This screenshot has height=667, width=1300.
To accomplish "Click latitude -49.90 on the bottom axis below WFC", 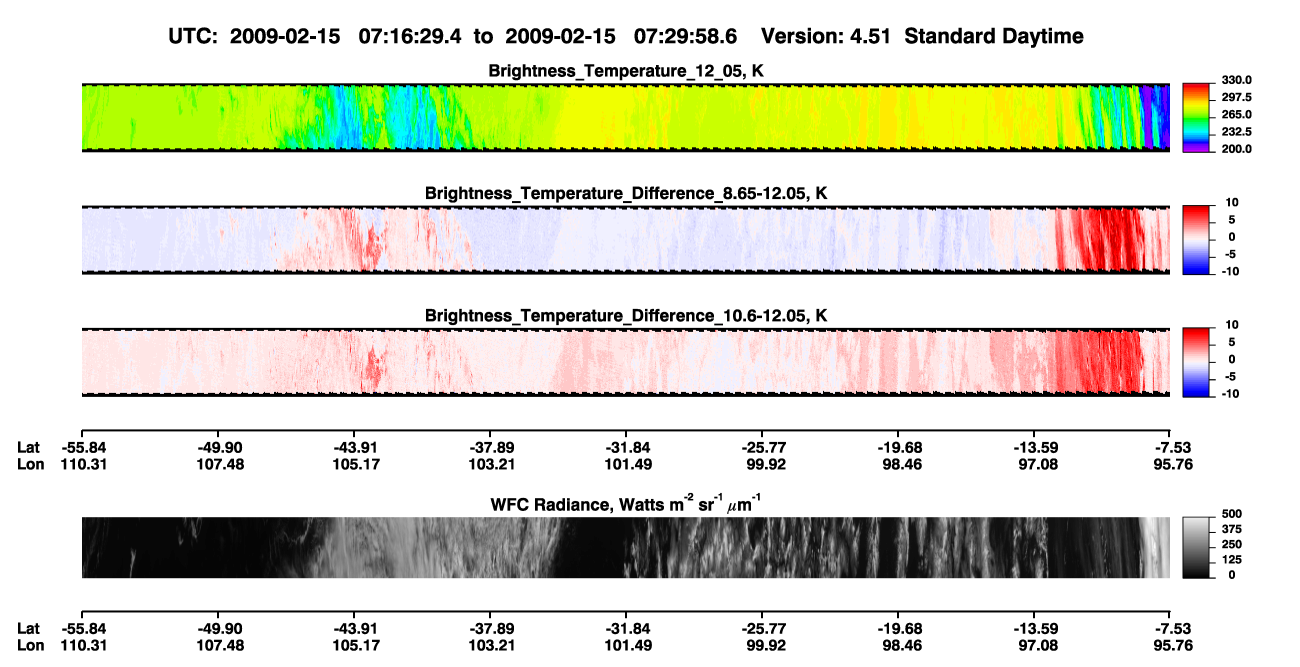I will point(217,628).
